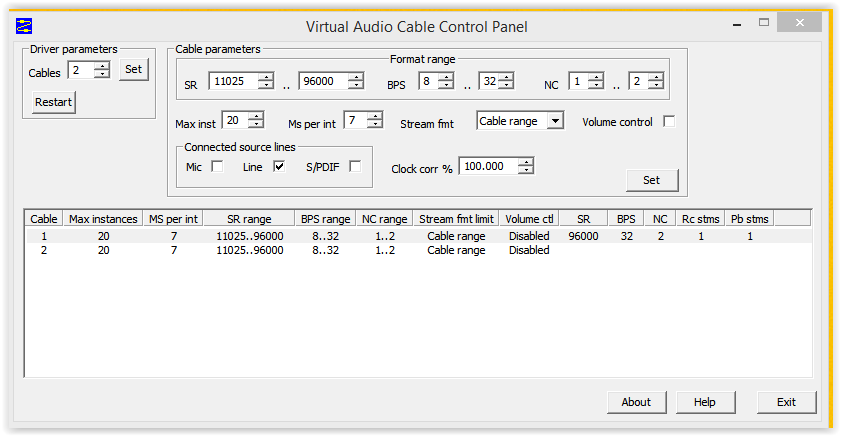
Task: Click the Cable column header
Action: [x=44, y=219]
